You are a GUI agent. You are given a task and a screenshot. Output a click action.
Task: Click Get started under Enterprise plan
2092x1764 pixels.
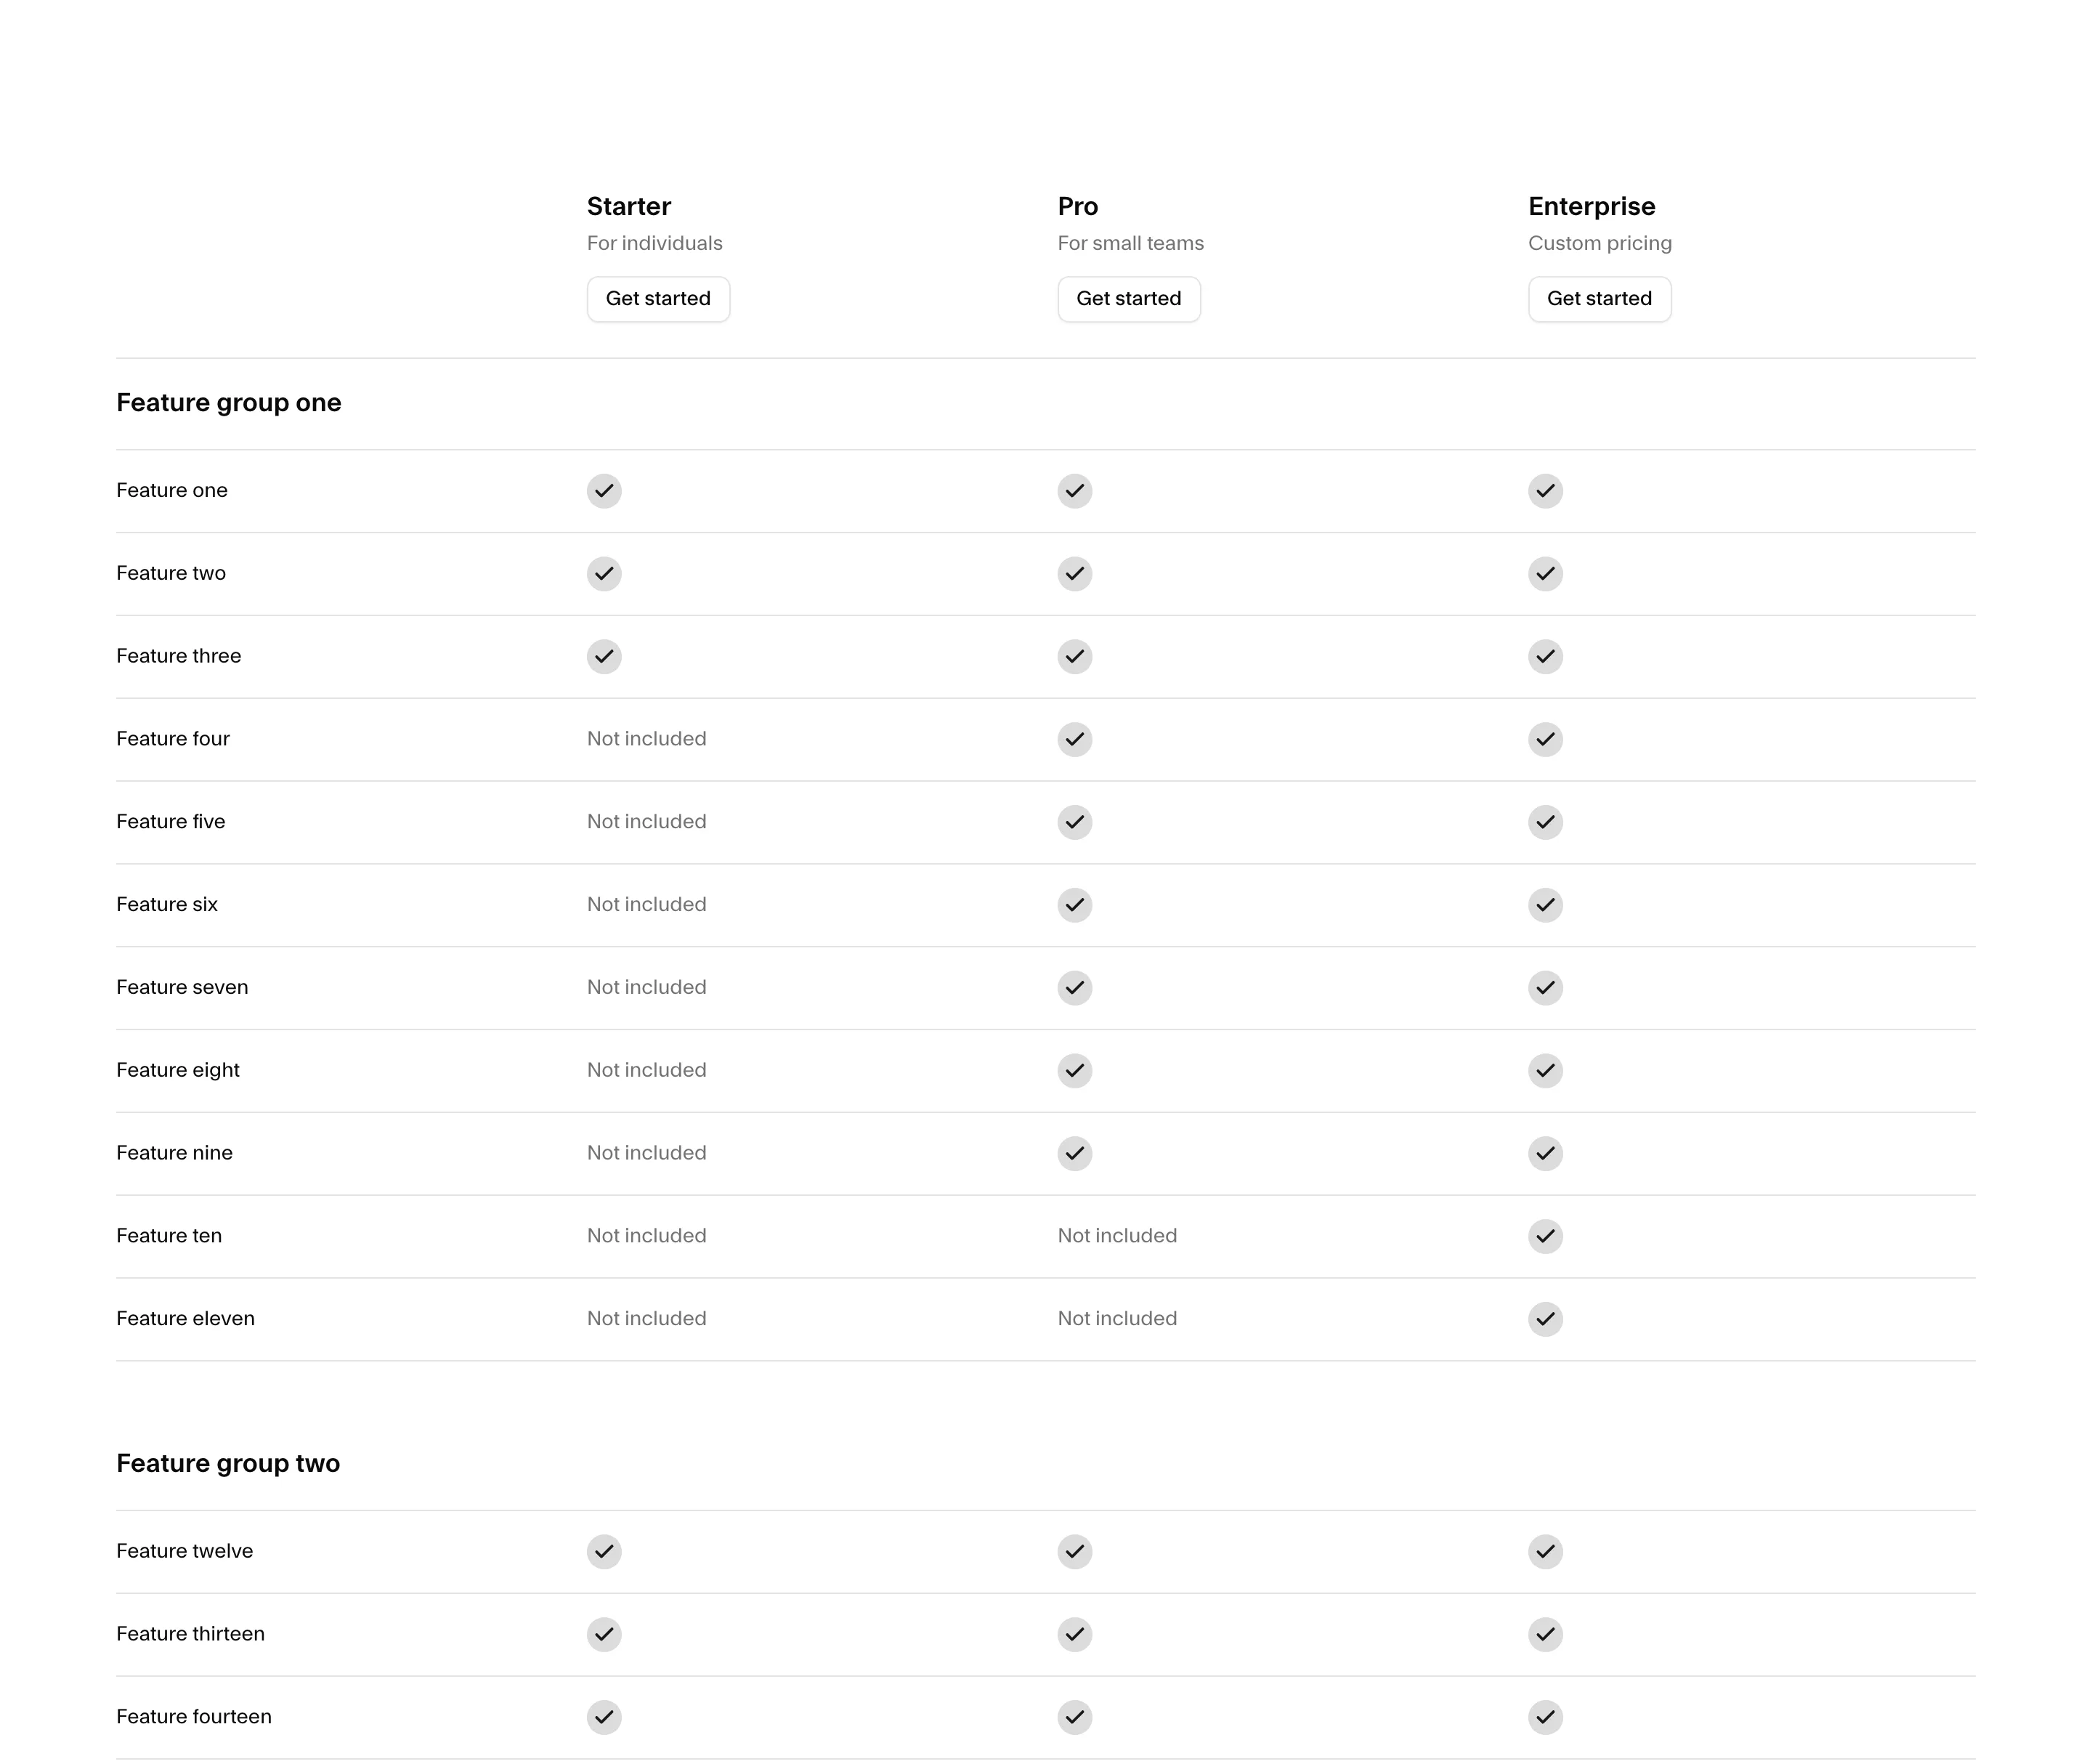pos(1599,299)
